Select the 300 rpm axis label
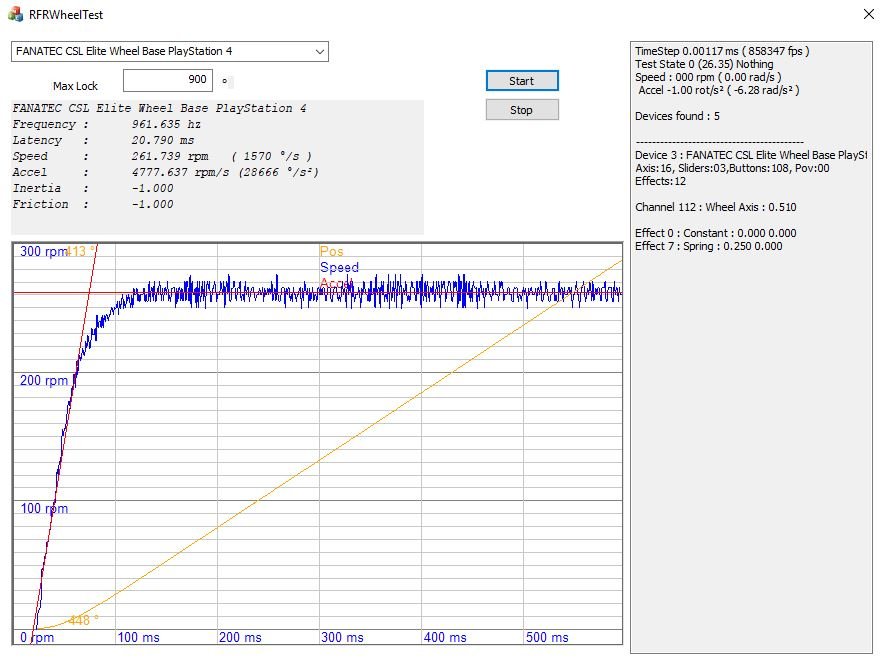This screenshot has height=665, width=882. click(44, 252)
